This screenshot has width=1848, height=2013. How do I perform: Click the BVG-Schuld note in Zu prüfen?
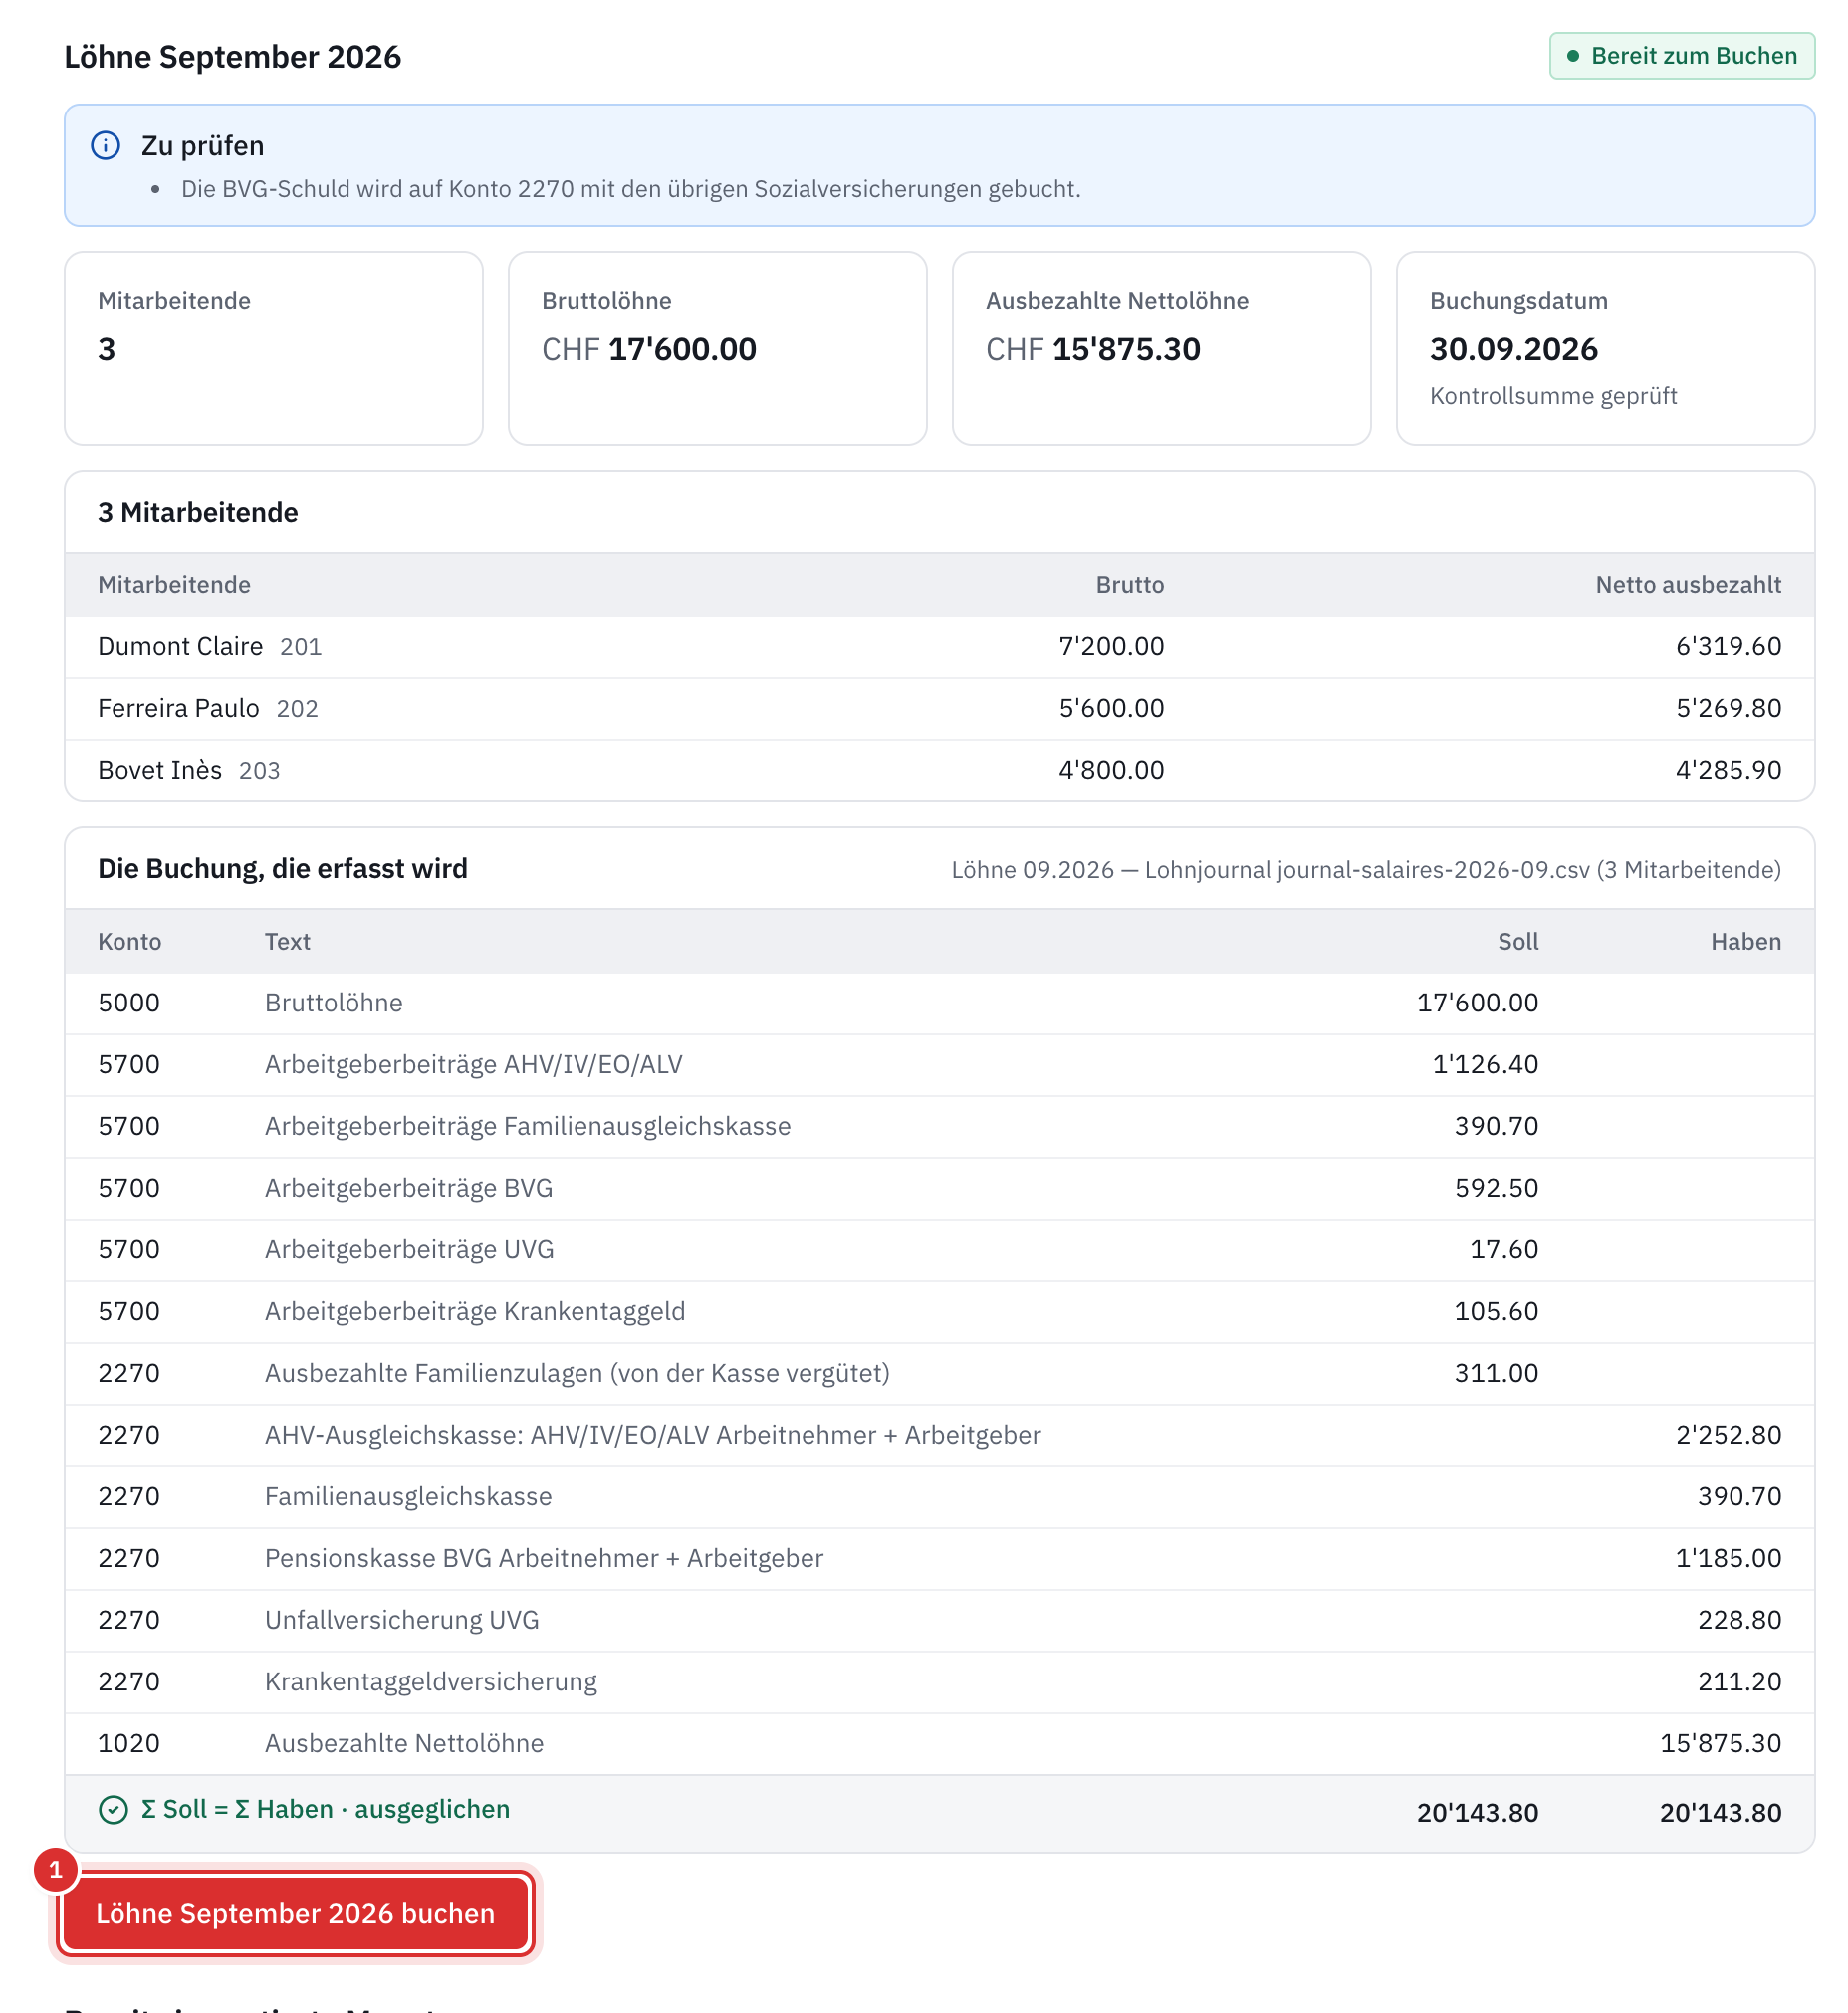coord(631,189)
